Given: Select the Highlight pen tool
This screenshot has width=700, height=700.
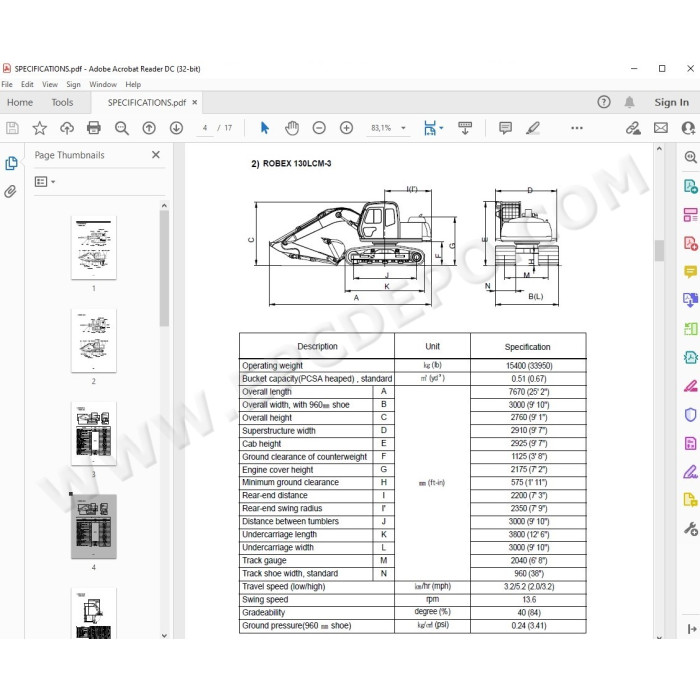Looking at the screenshot, I should click(533, 128).
